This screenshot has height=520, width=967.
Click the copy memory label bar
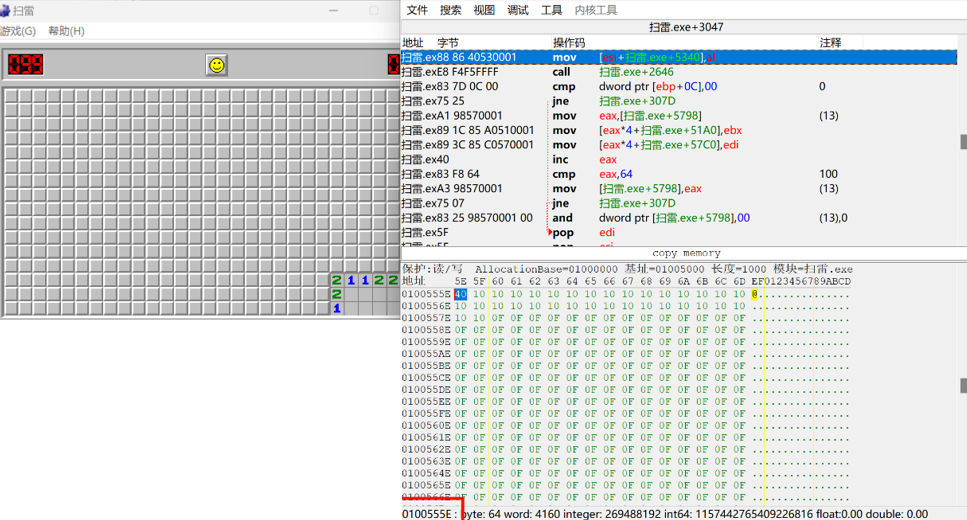(686, 253)
